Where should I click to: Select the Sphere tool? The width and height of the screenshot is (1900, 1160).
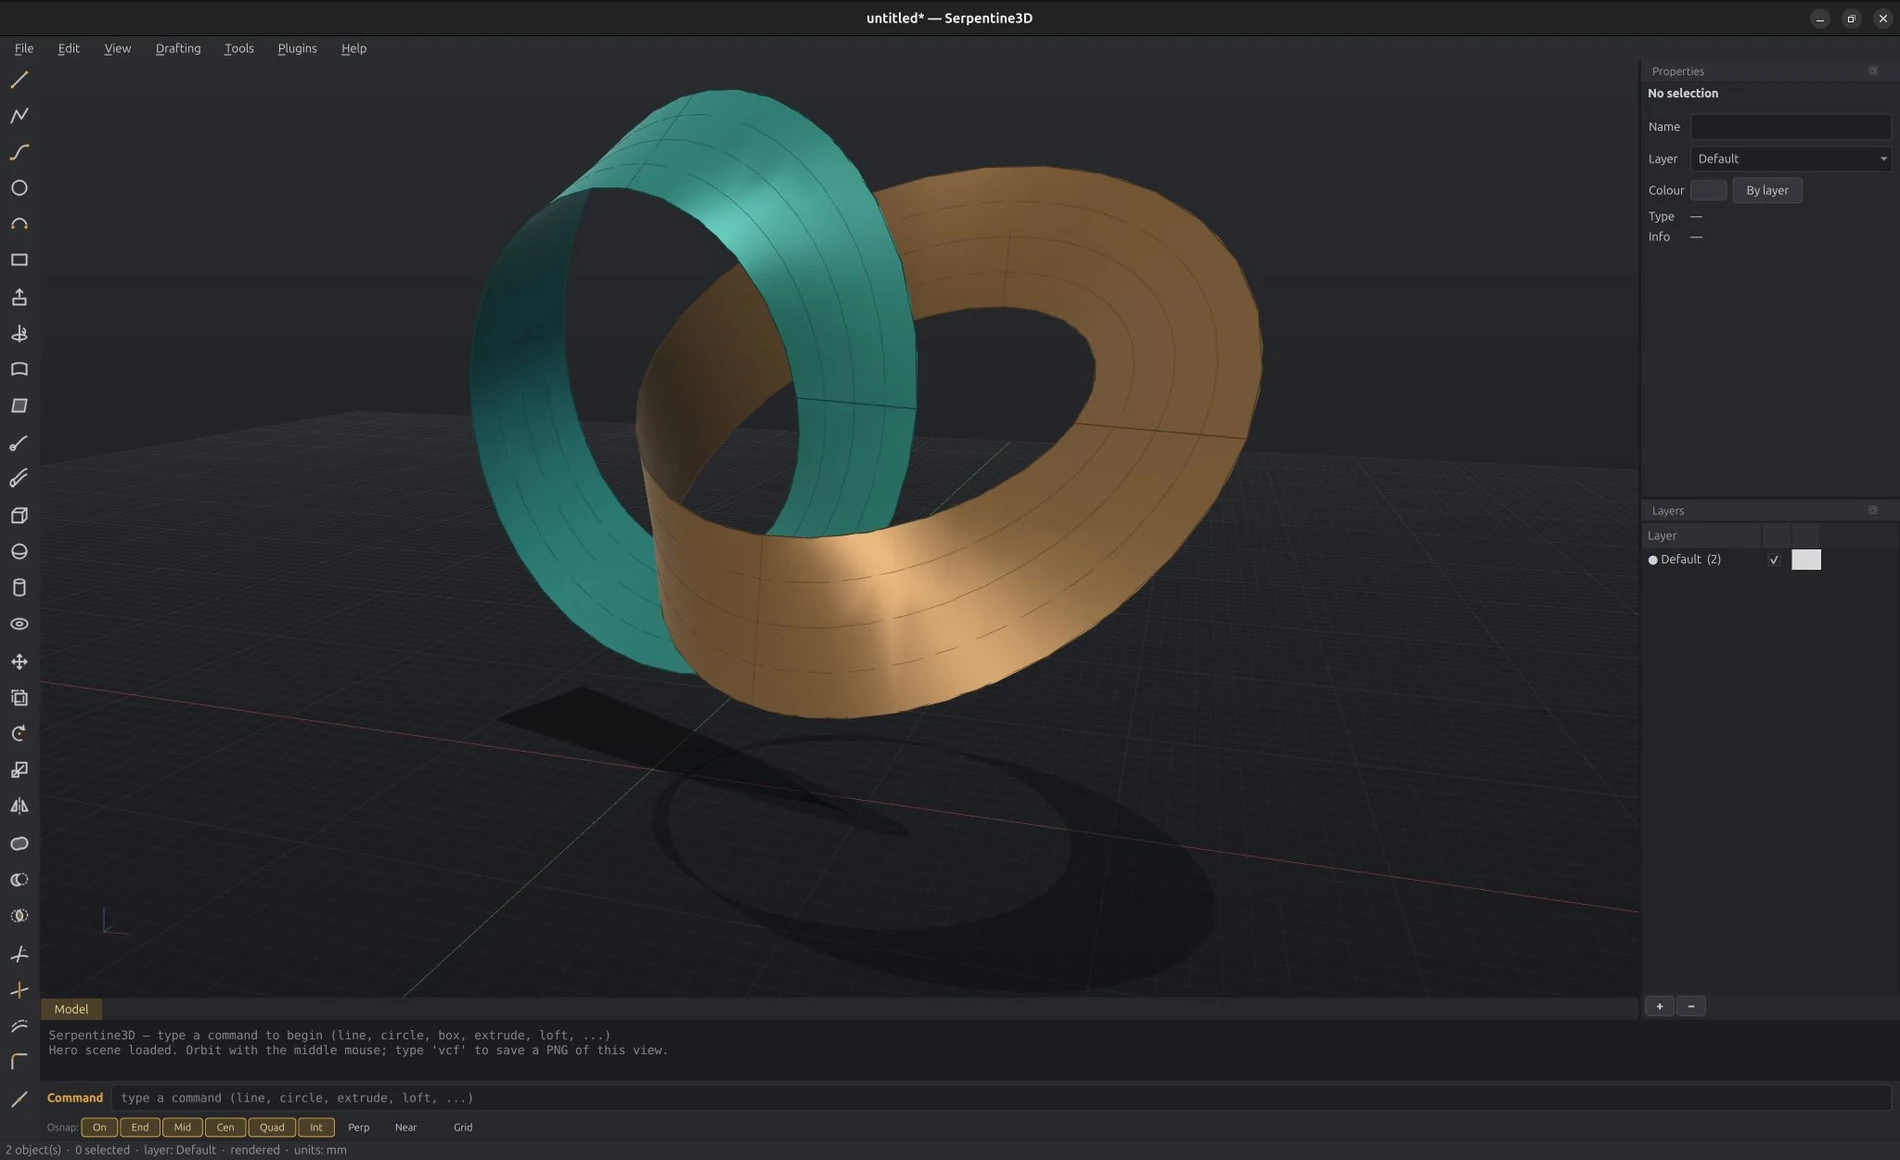coord(19,551)
